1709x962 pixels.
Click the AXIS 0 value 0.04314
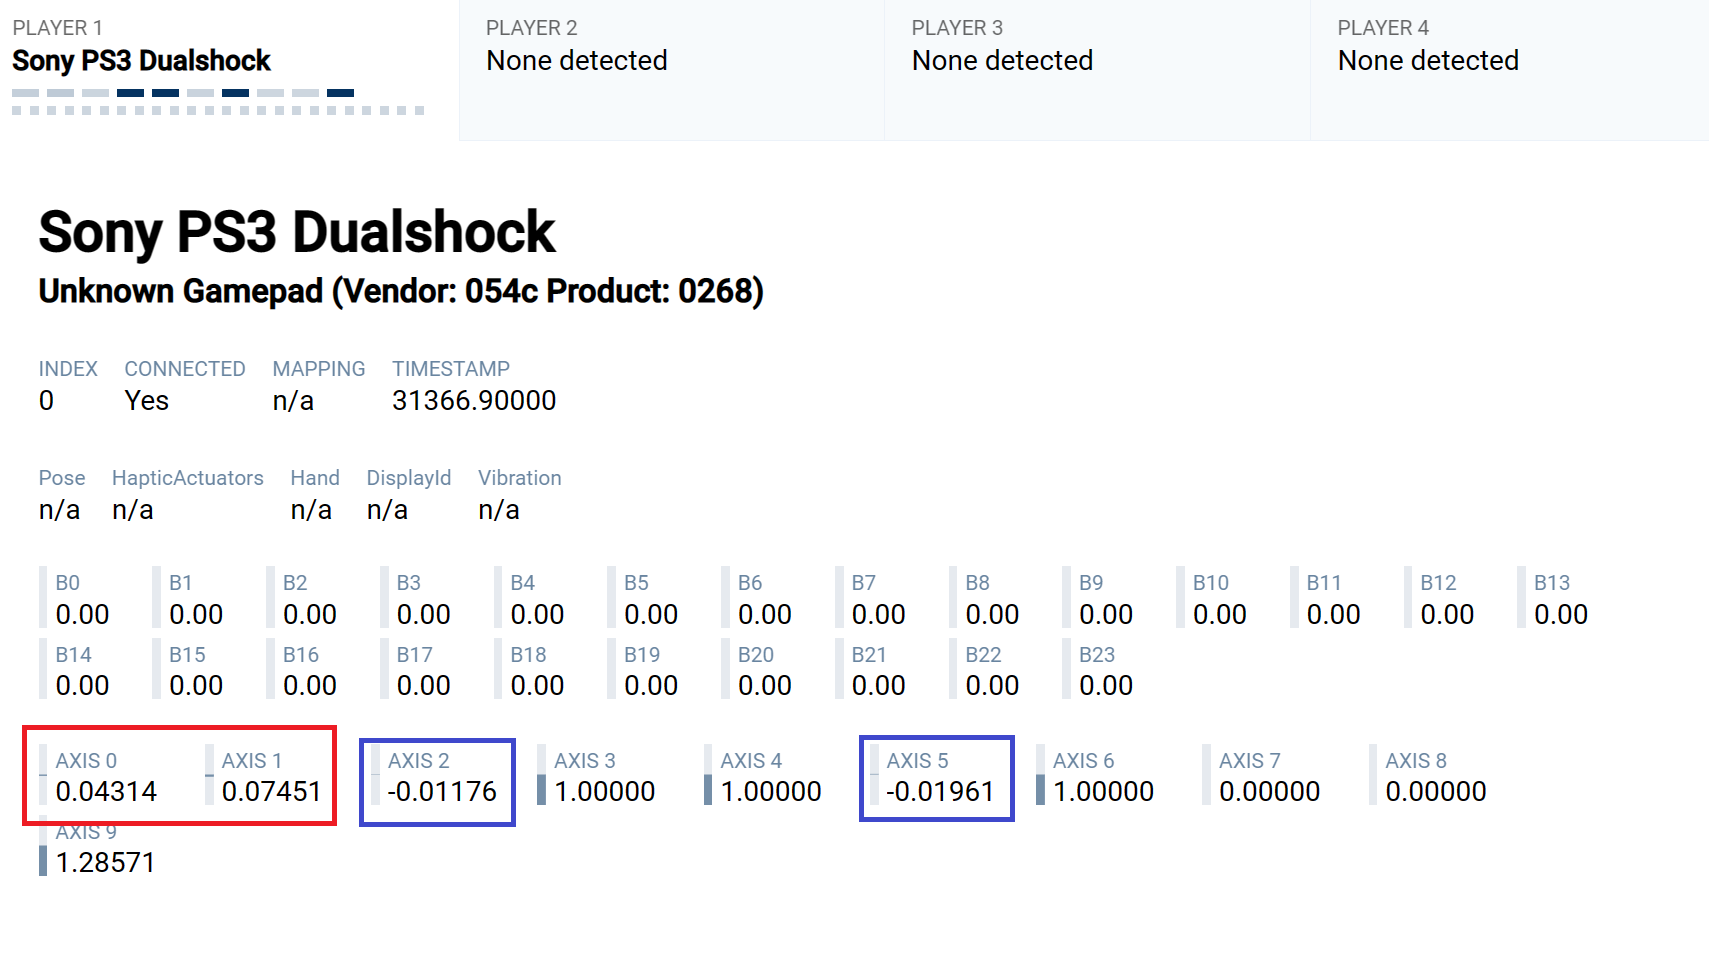point(107,792)
